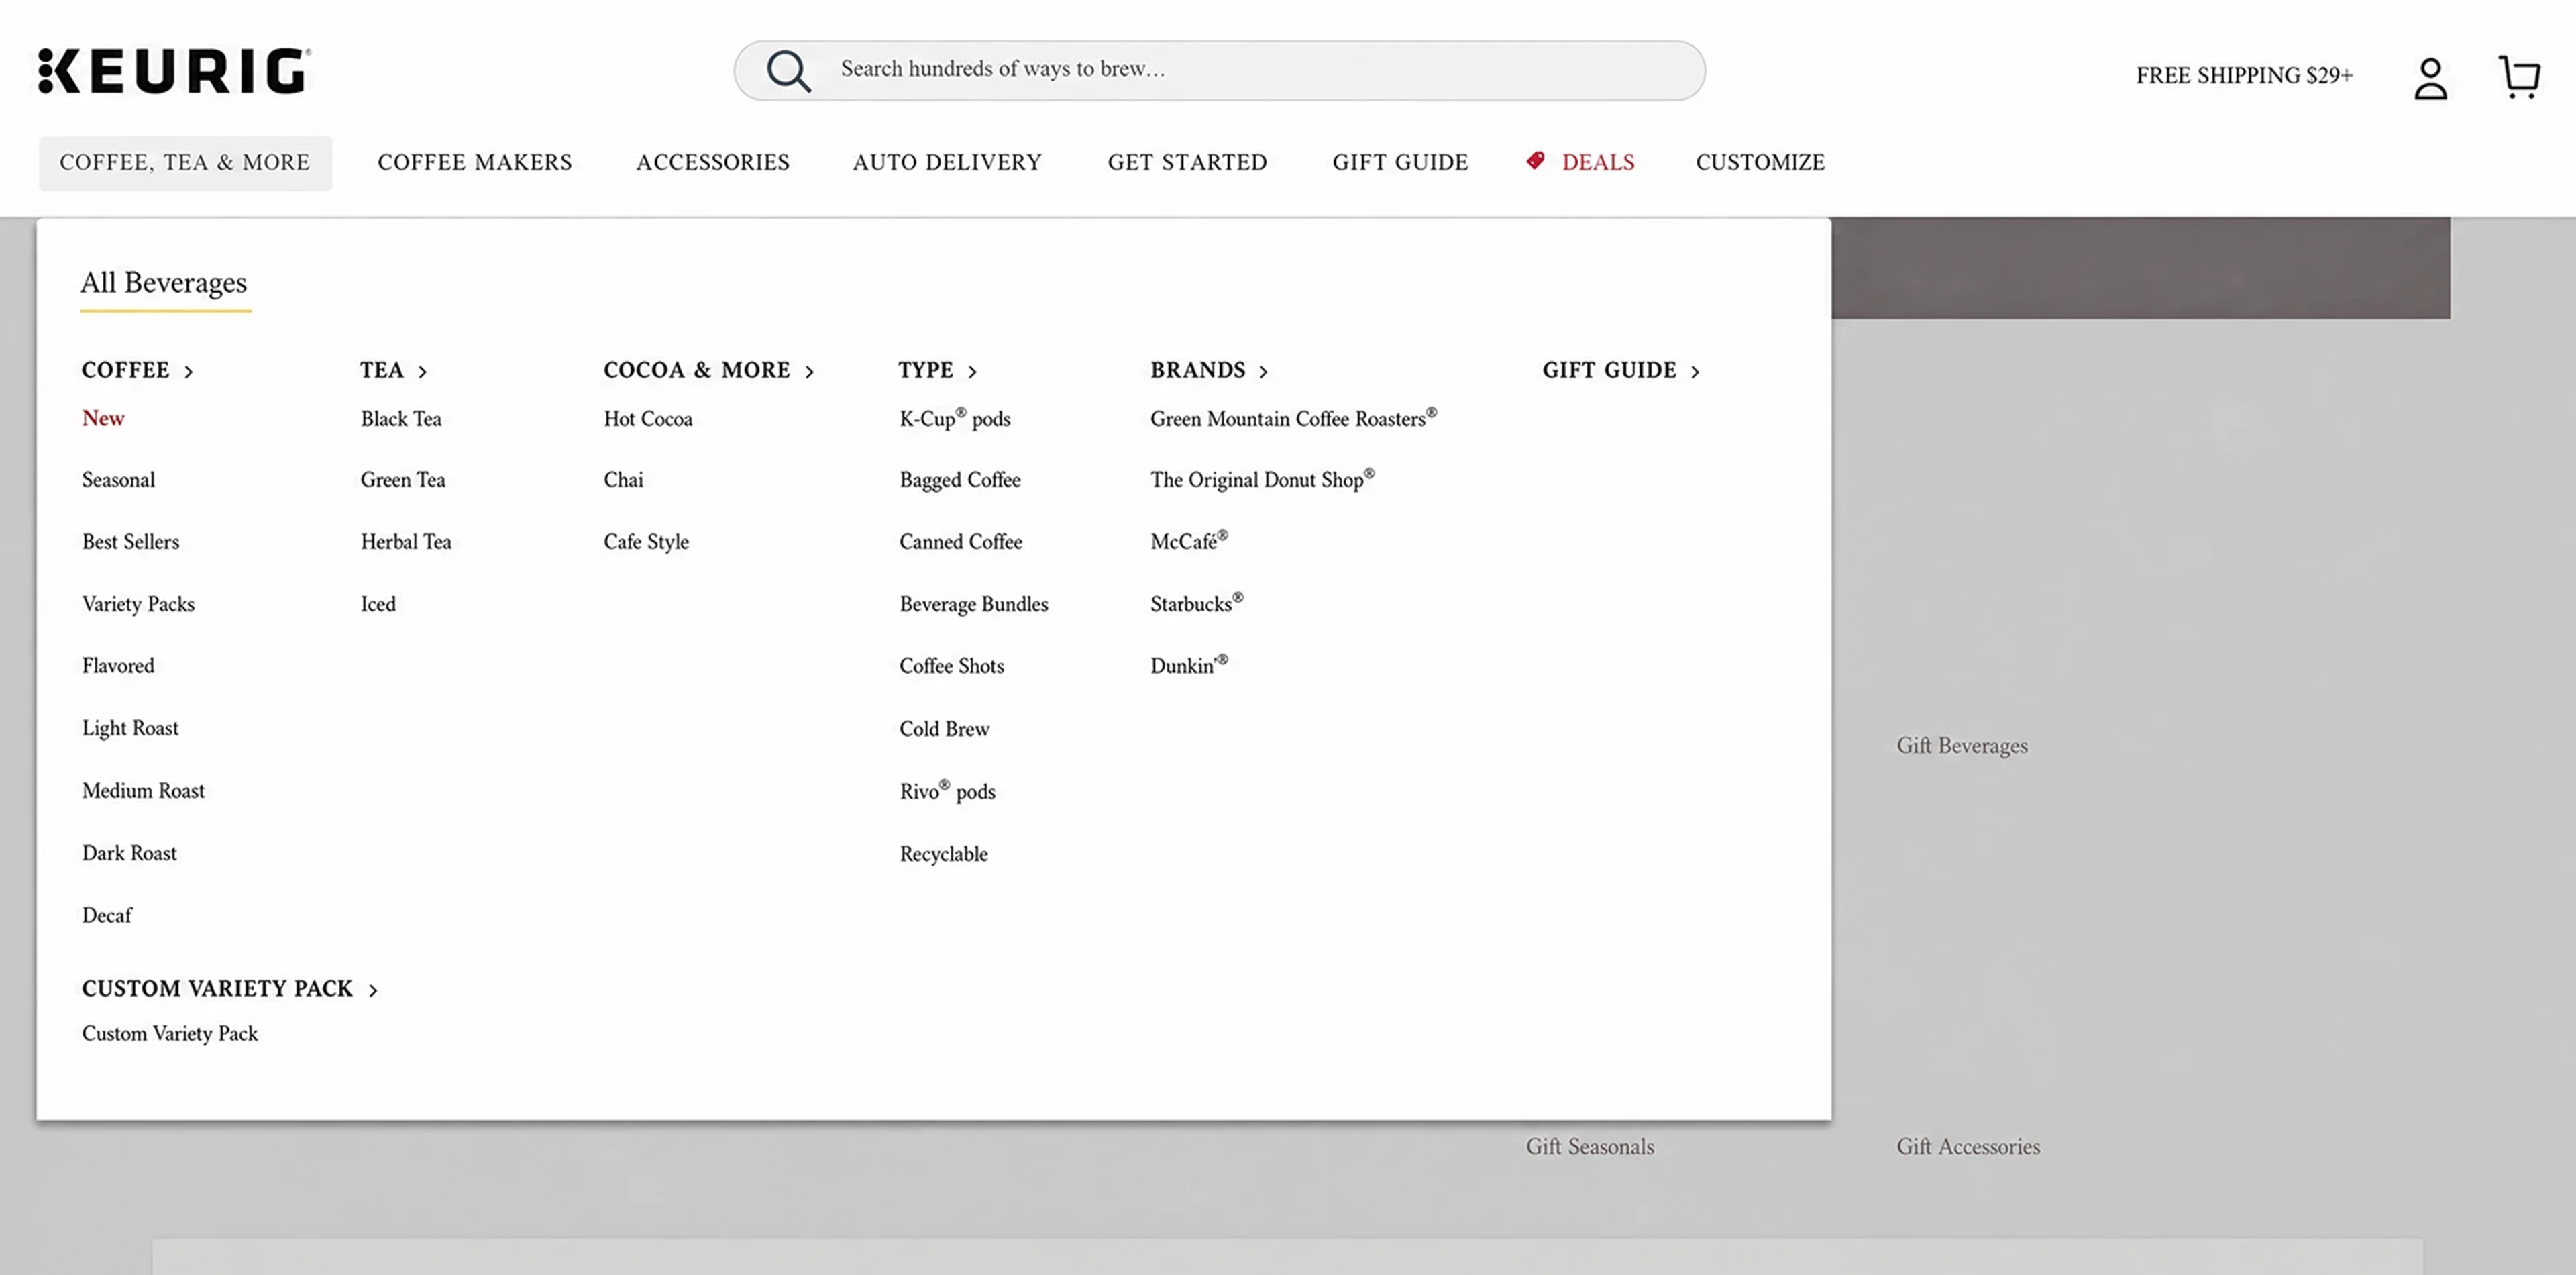This screenshot has height=1275, width=2576.
Task: Choose Cafe Style link
Action: [646, 542]
